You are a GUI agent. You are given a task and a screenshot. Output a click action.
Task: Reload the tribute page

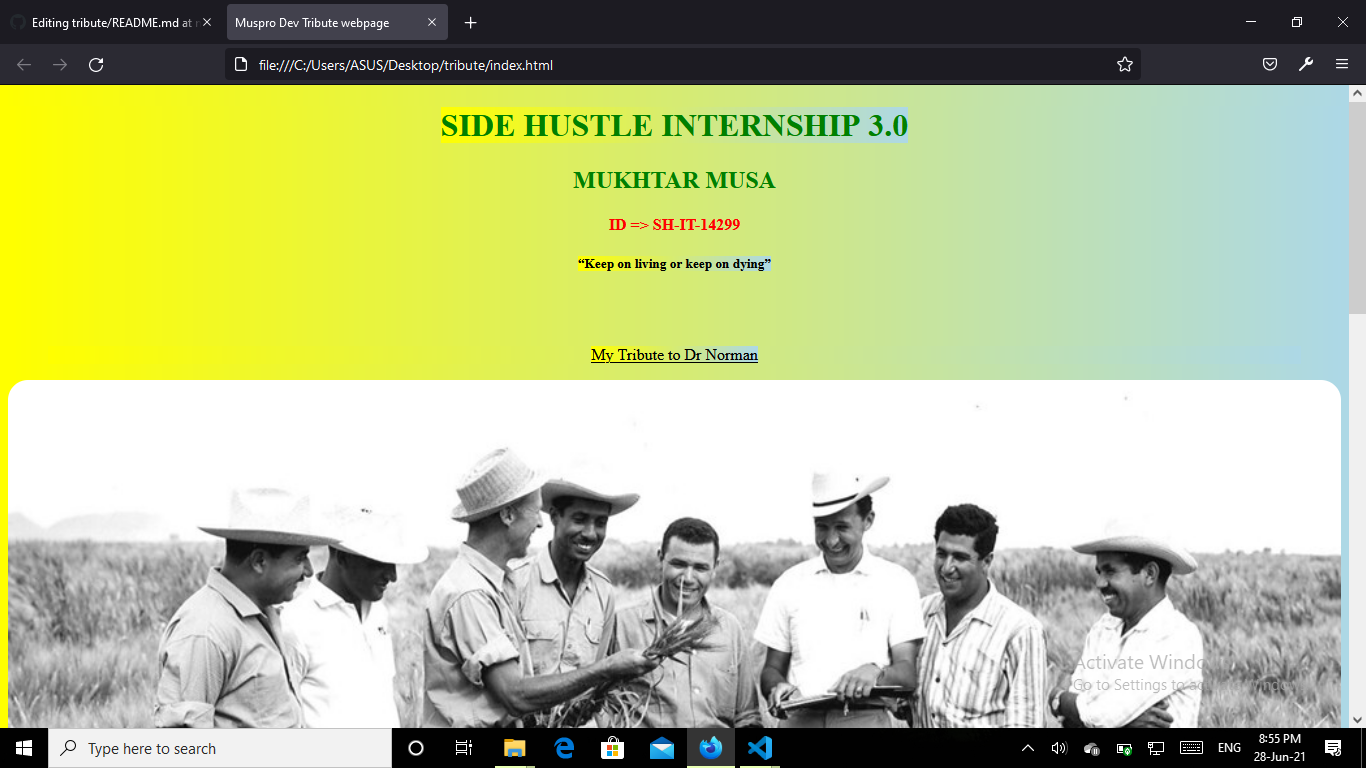(96, 64)
